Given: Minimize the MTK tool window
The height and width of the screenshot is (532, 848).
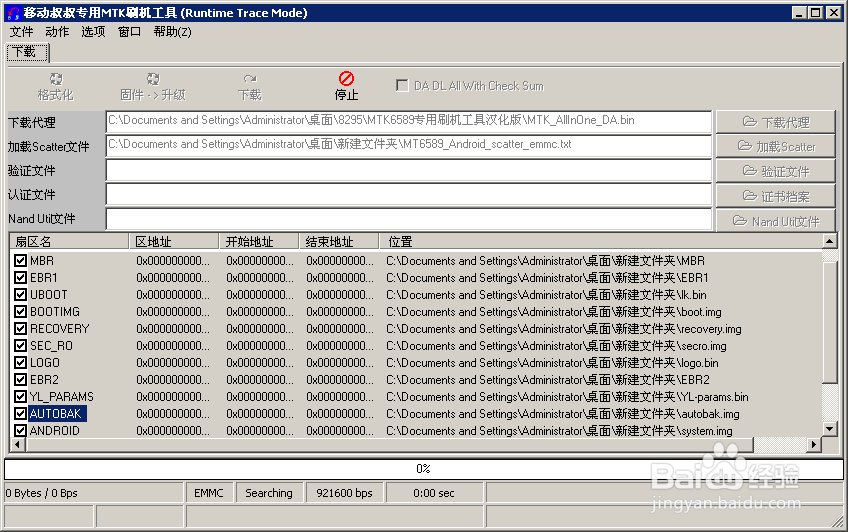Looking at the screenshot, I should point(799,12).
